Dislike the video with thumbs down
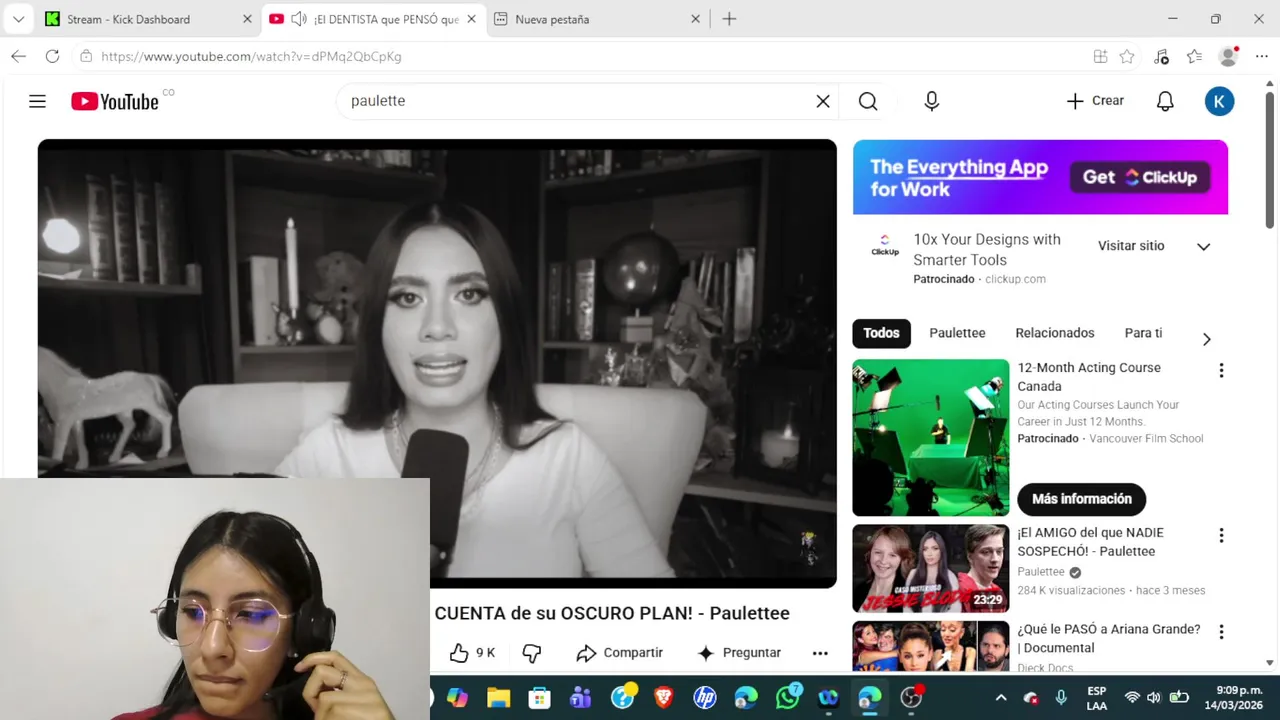This screenshot has height=720, width=1280. click(x=532, y=653)
